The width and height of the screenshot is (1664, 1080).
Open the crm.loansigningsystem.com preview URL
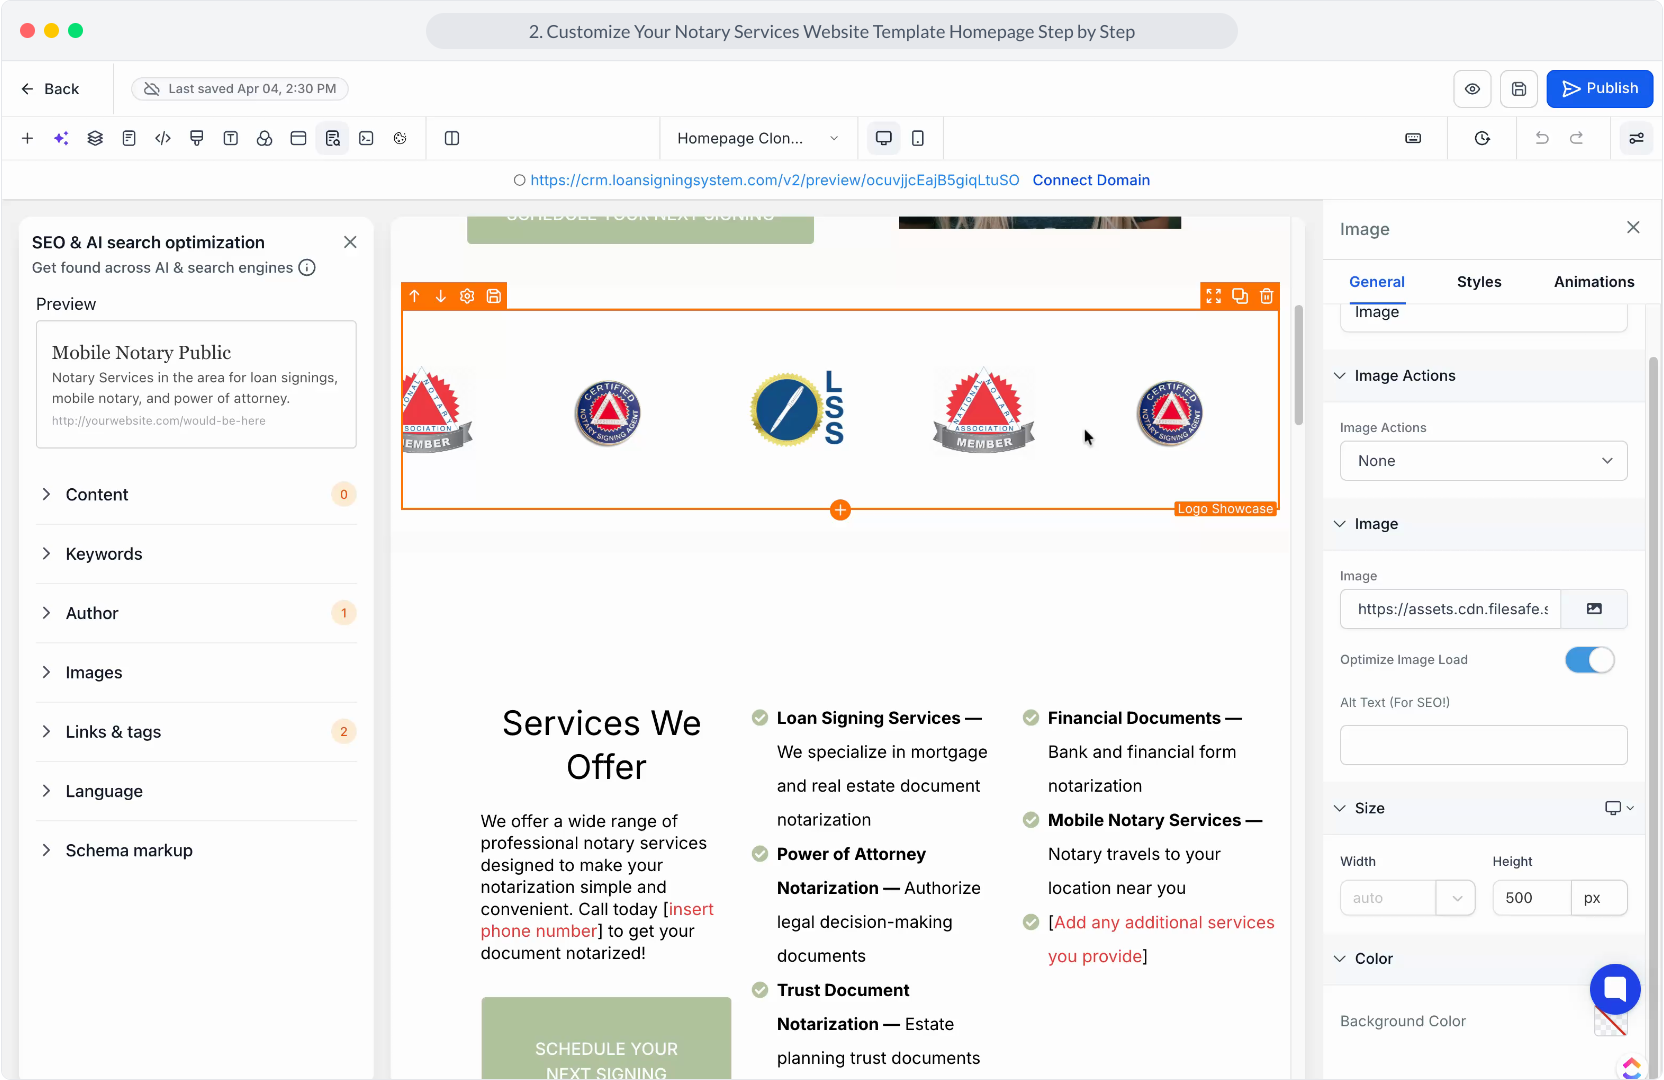click(x=775, y=180)
